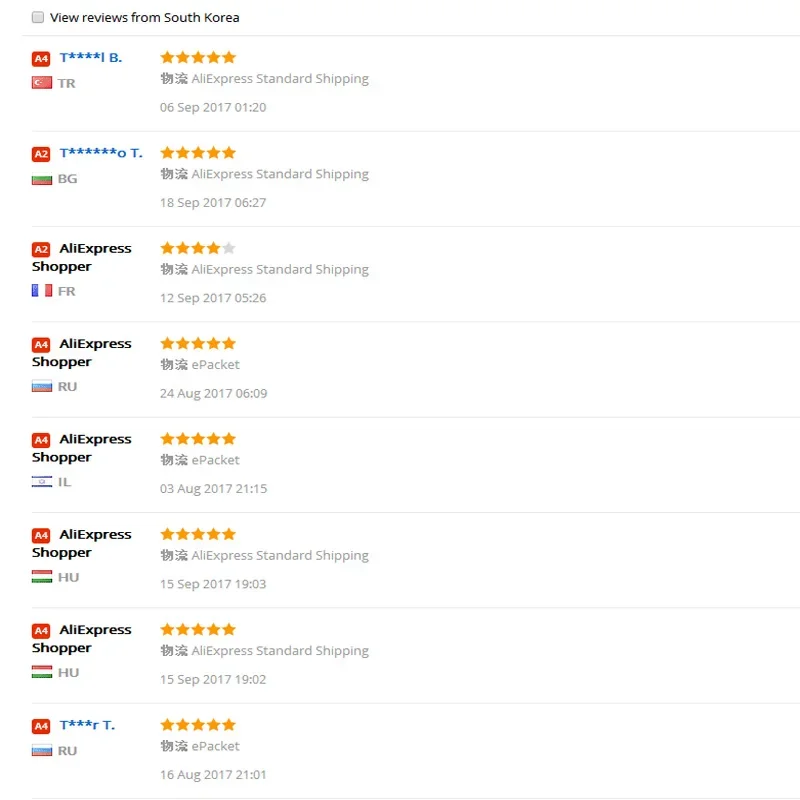Screen dimensions: 800x800
Task: Click the Israel flag icon
Action: coord(41,482)
